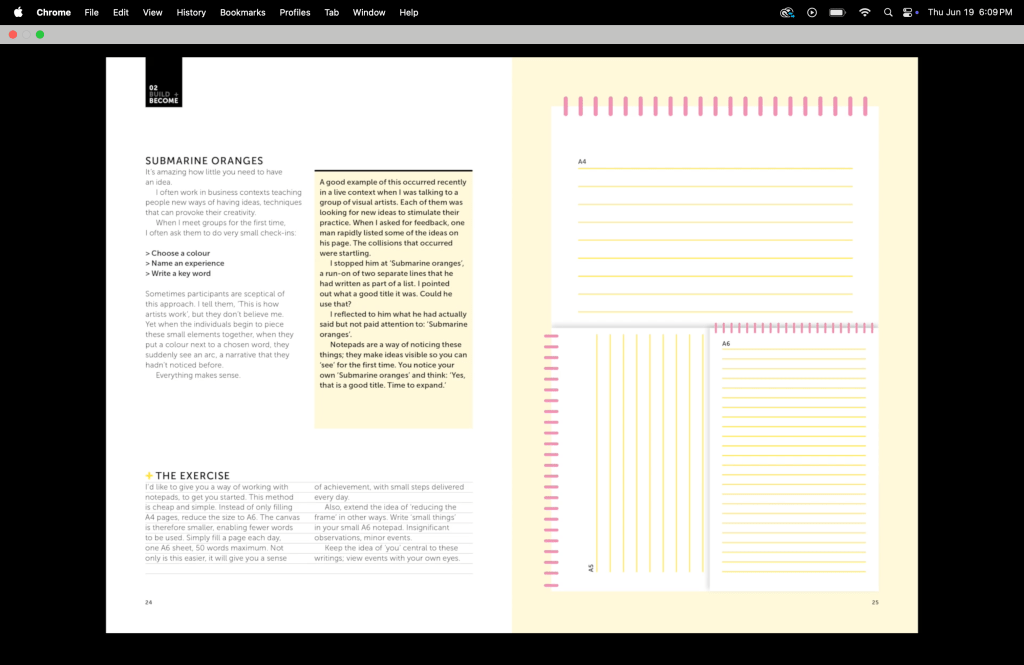Image resolution: width=1024 pixels, height=665 pixels.
Task: Click the Submarine Oranges heading
Action: [x=204, y=160]
